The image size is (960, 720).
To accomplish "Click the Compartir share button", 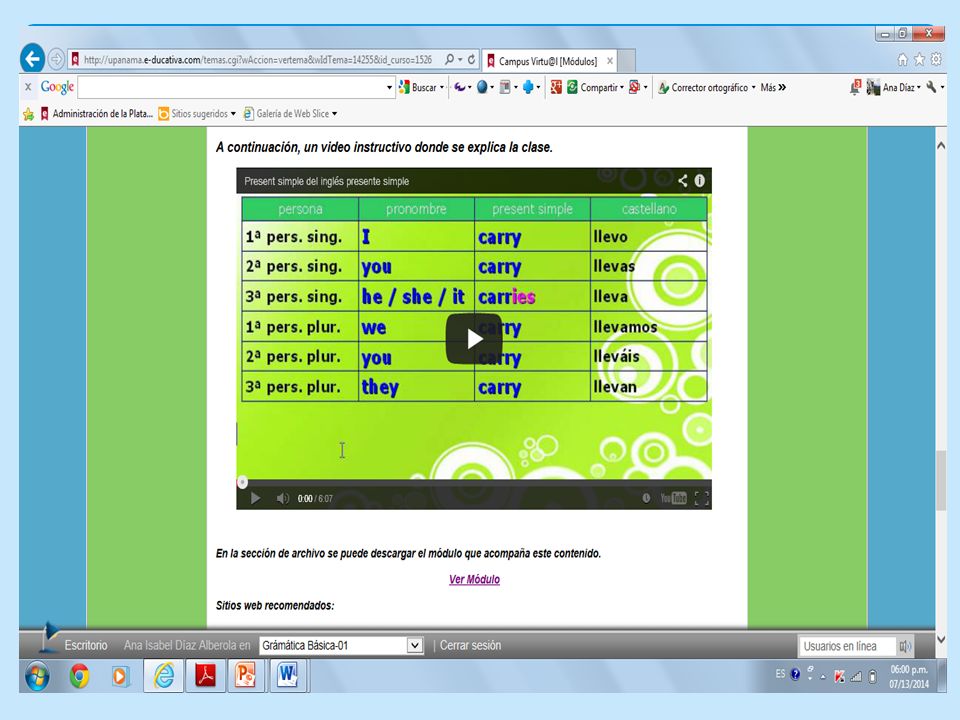I will [x=591, y=88].
